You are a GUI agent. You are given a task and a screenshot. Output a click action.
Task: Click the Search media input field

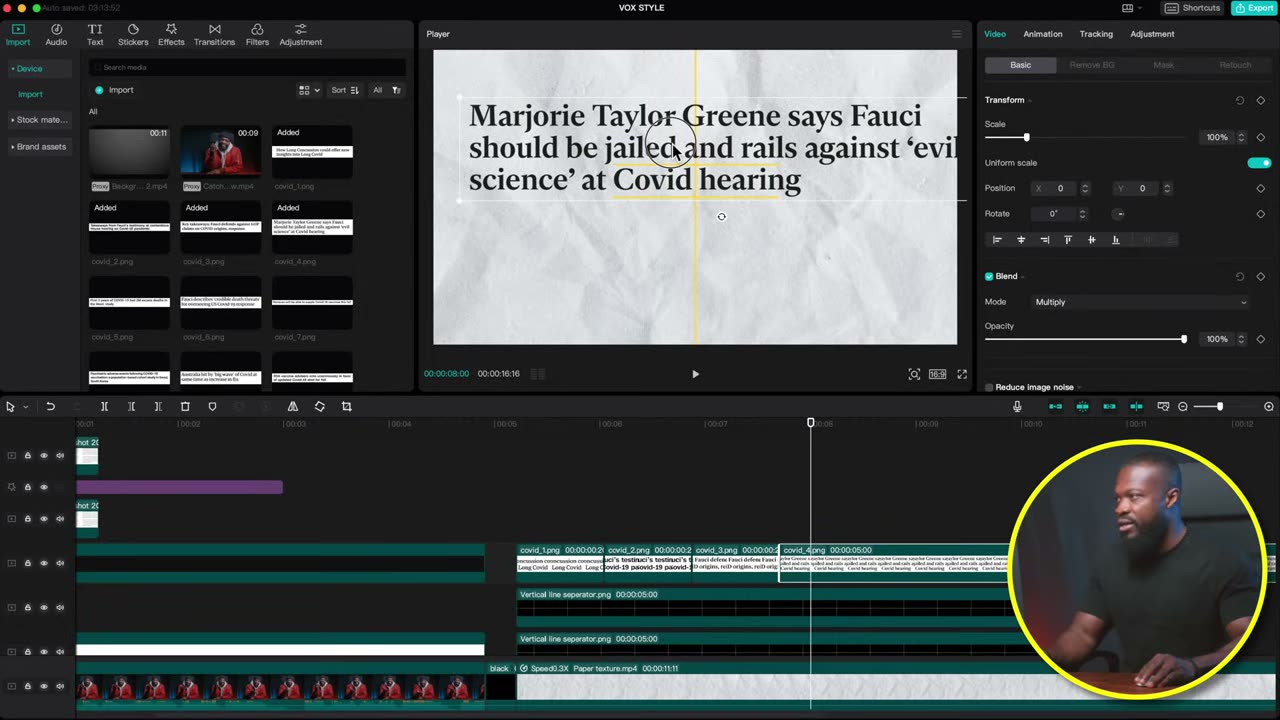point(248,67)
